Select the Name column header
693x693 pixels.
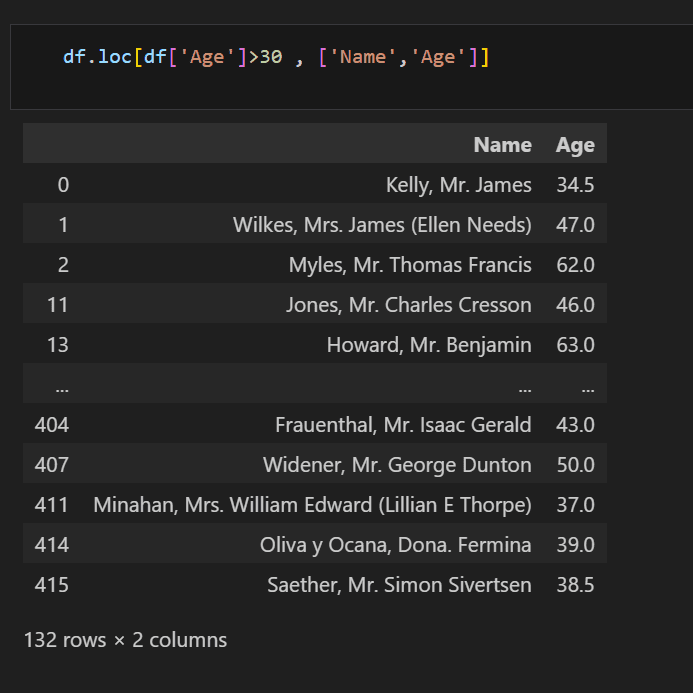(503, 145)
